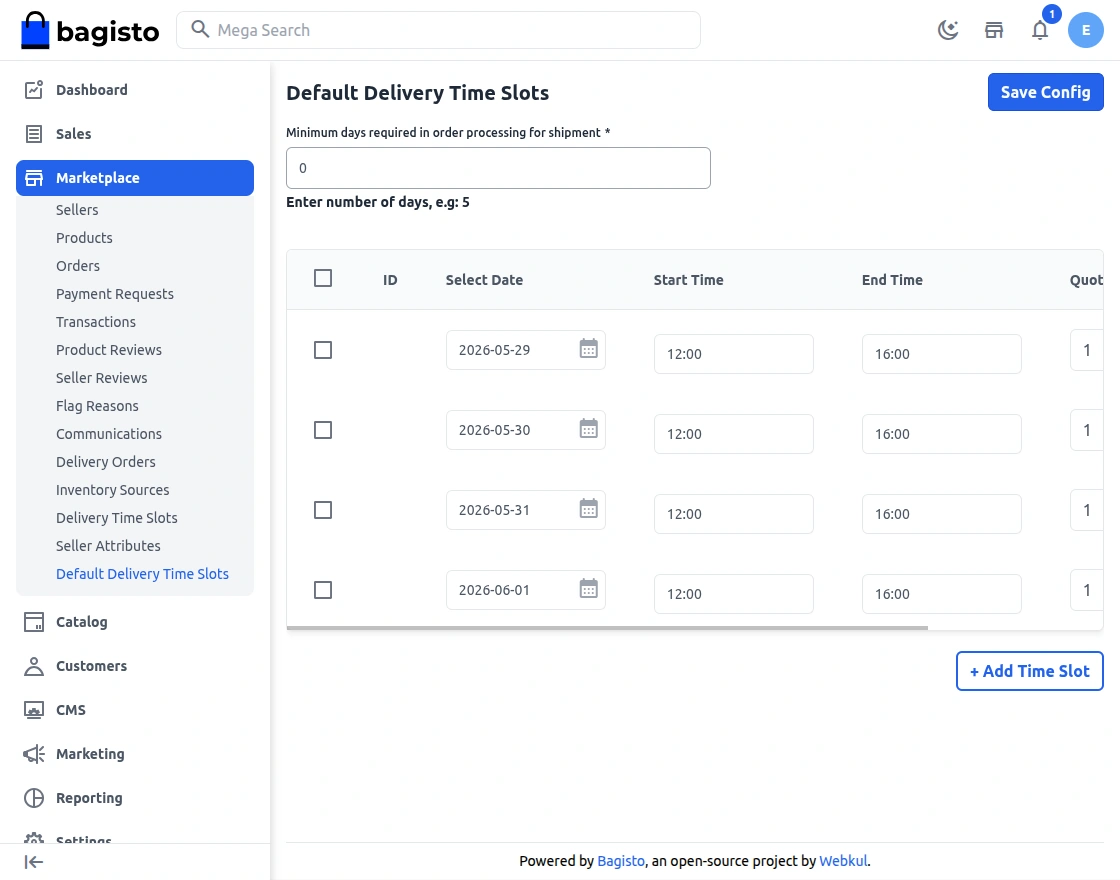Check the 2026-05-31 row checkbox

323,510
